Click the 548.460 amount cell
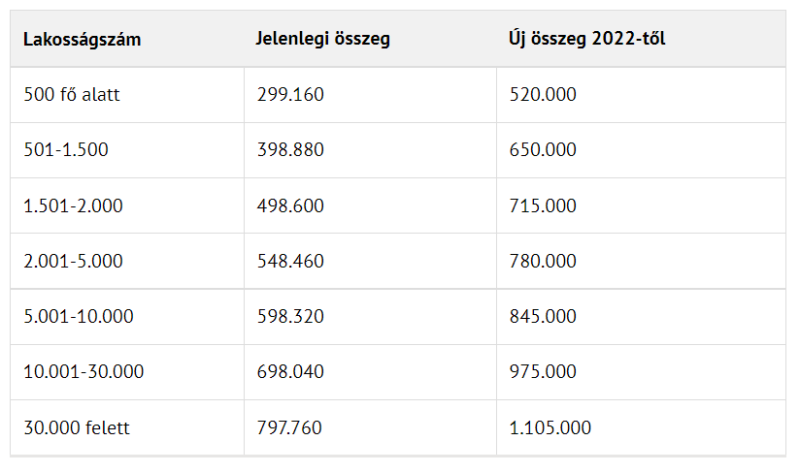 coord(290,261)
